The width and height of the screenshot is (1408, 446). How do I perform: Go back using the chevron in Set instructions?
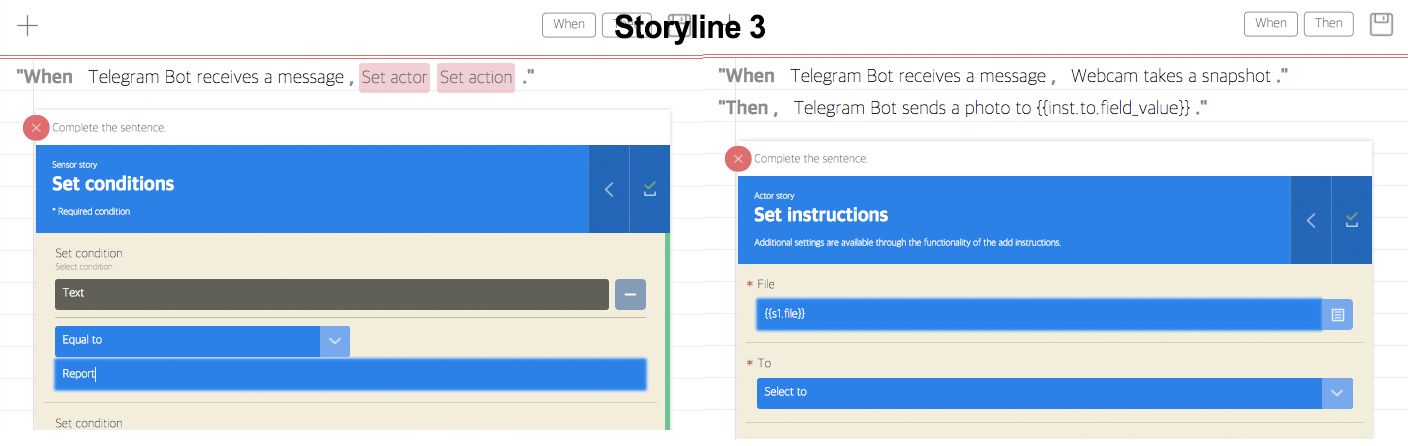pos(1311,220)
